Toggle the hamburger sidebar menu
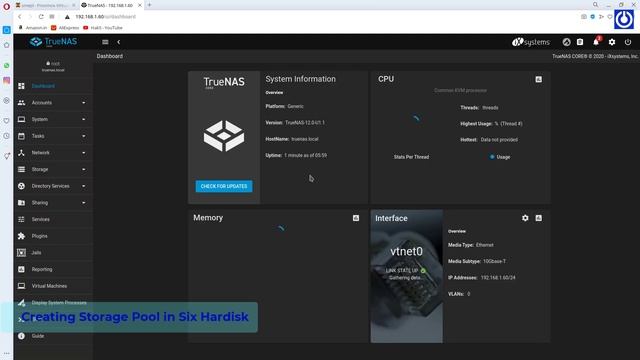Image resolution: width=640 pixels, height=360 pixels. click(105, 42)
